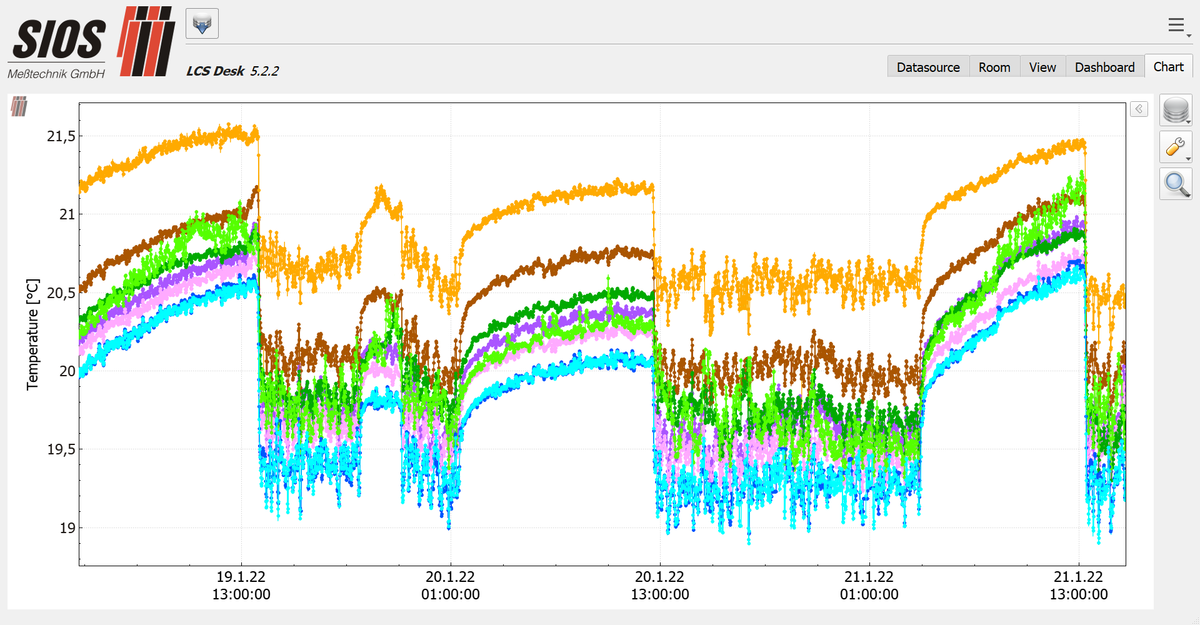This screenshot has width=1200, height=625.
Task: Select the wrench settings tool
Action: click(x=1175, y=148)
